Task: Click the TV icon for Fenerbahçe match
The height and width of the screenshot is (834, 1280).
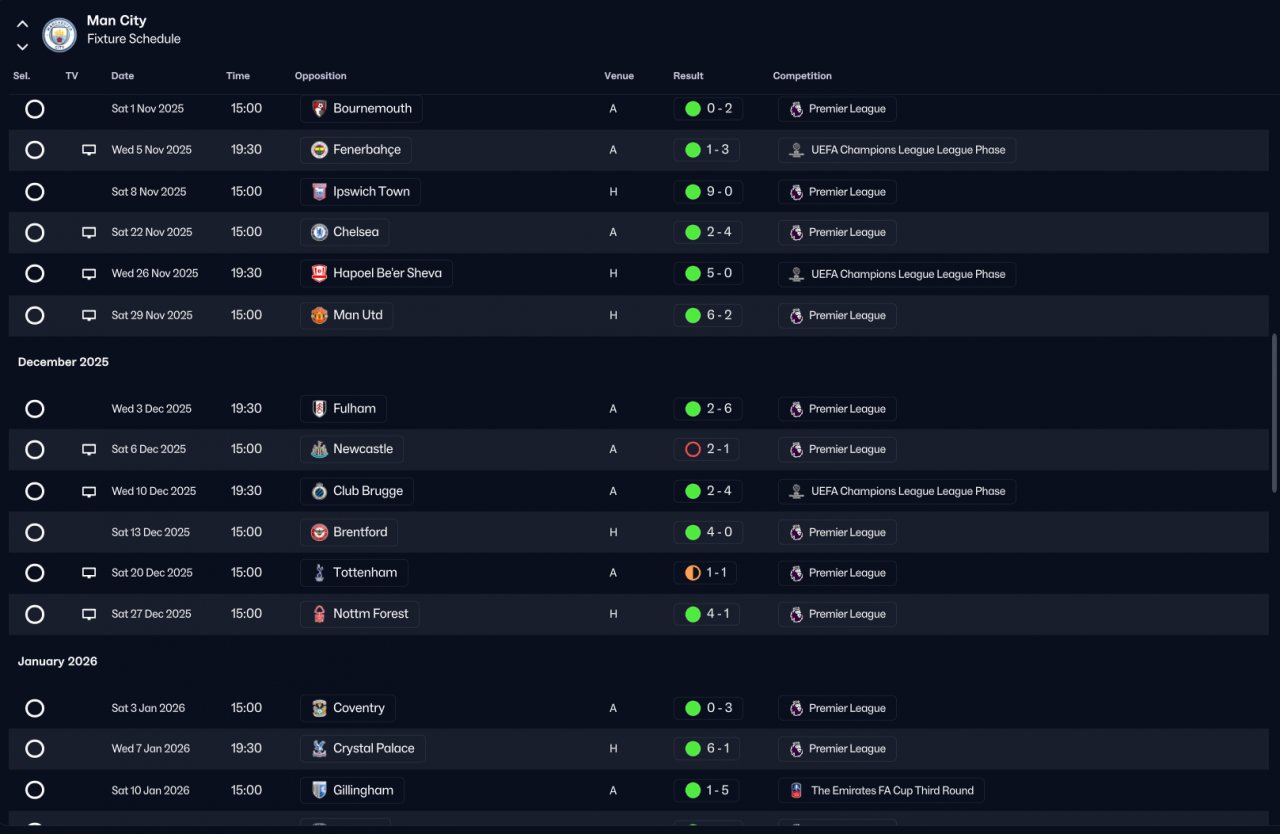Action: 89,150
